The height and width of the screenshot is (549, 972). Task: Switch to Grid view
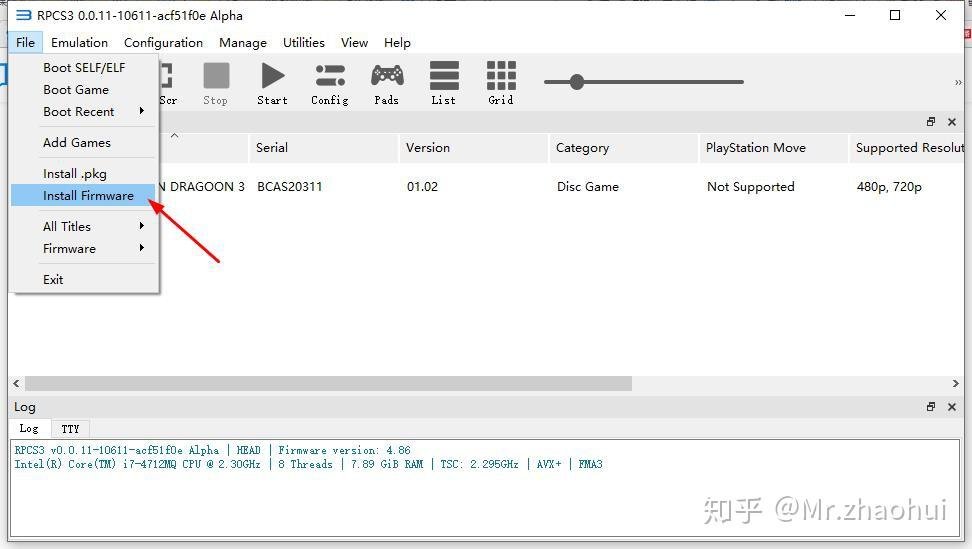tap(501, 82)
